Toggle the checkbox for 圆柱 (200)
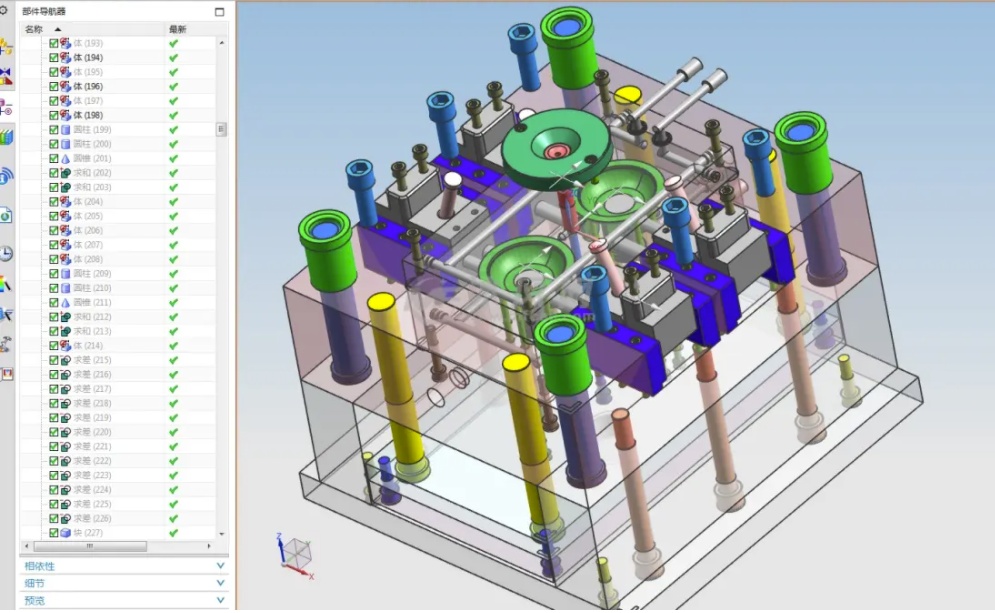This screenshot has width=995, height=613. pyautogui.click(x=53, y=144)
